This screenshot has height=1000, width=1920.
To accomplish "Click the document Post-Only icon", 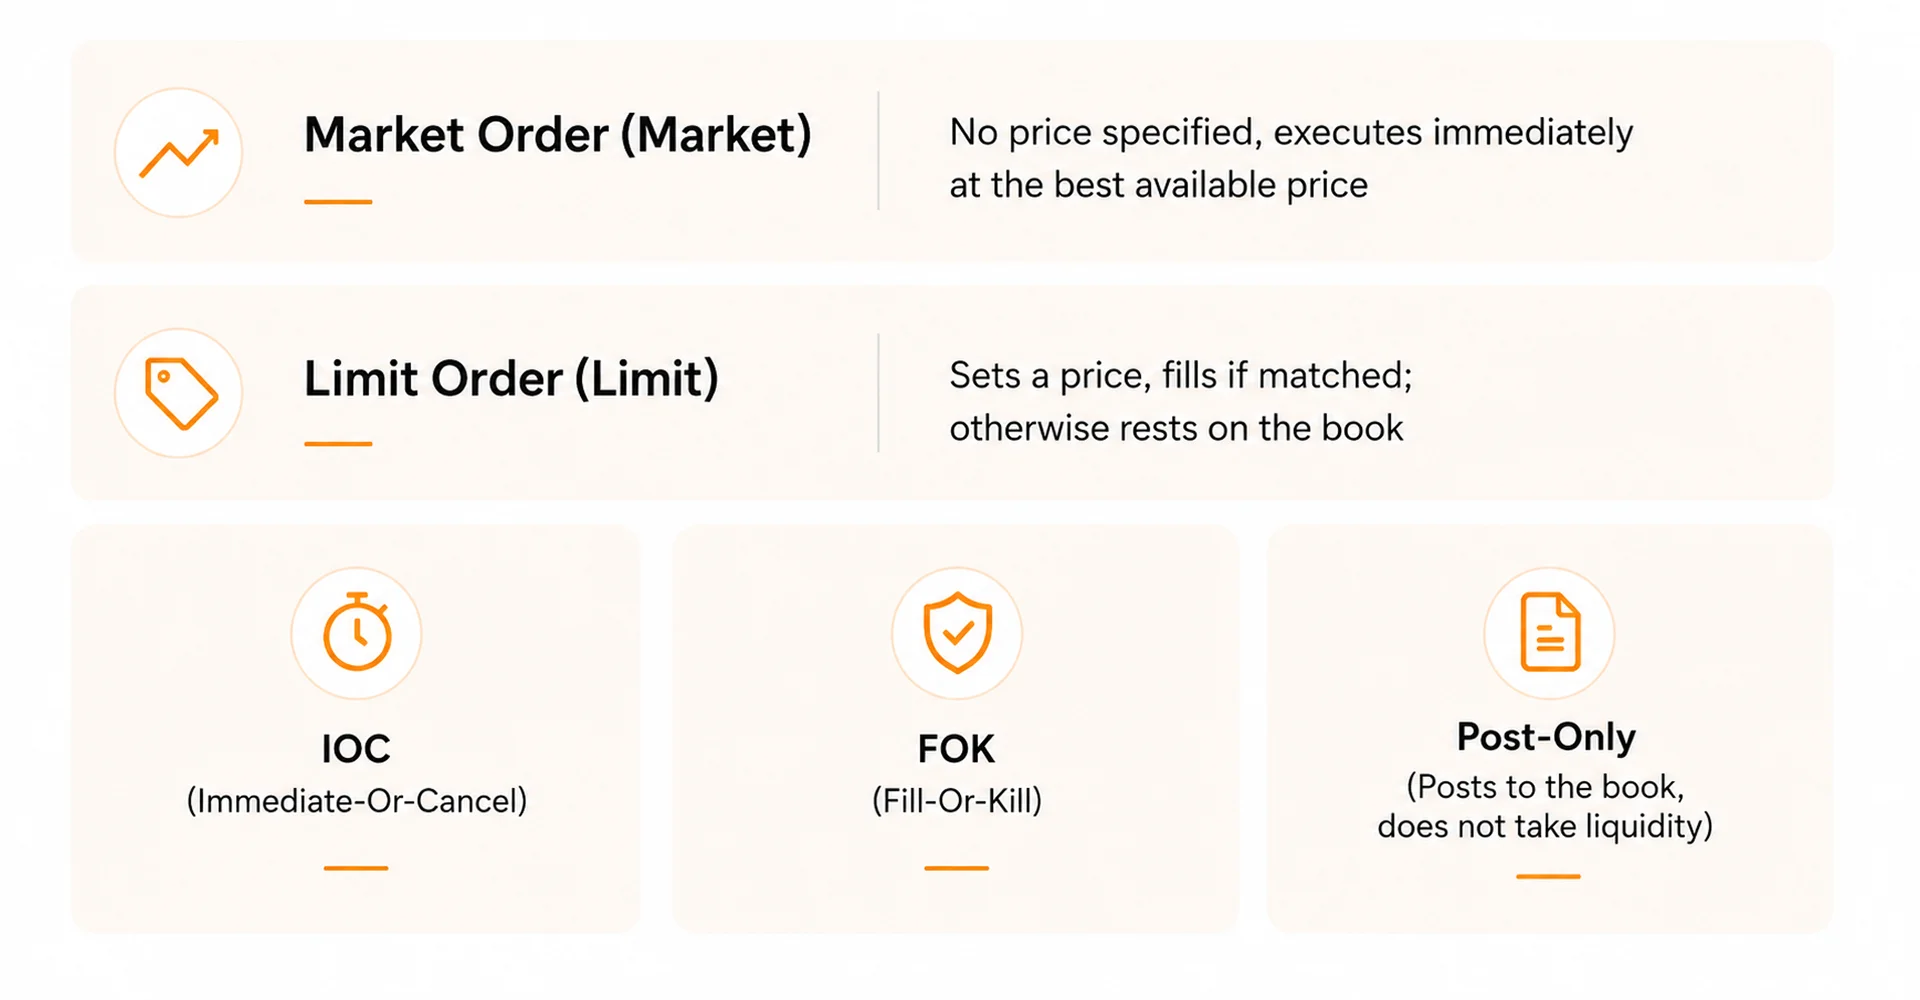I will (x=1549, y=633).
